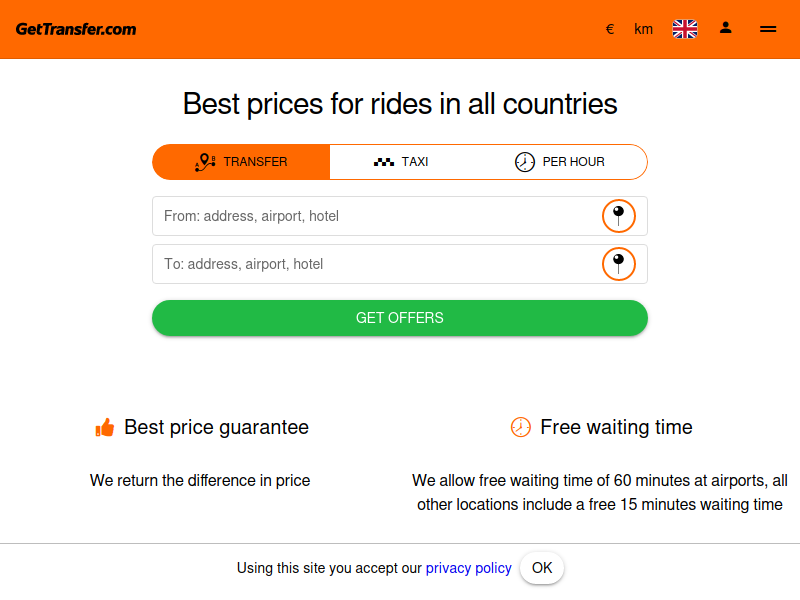Open the km distance unit selector
800x600 pixels.
(643, 29)
